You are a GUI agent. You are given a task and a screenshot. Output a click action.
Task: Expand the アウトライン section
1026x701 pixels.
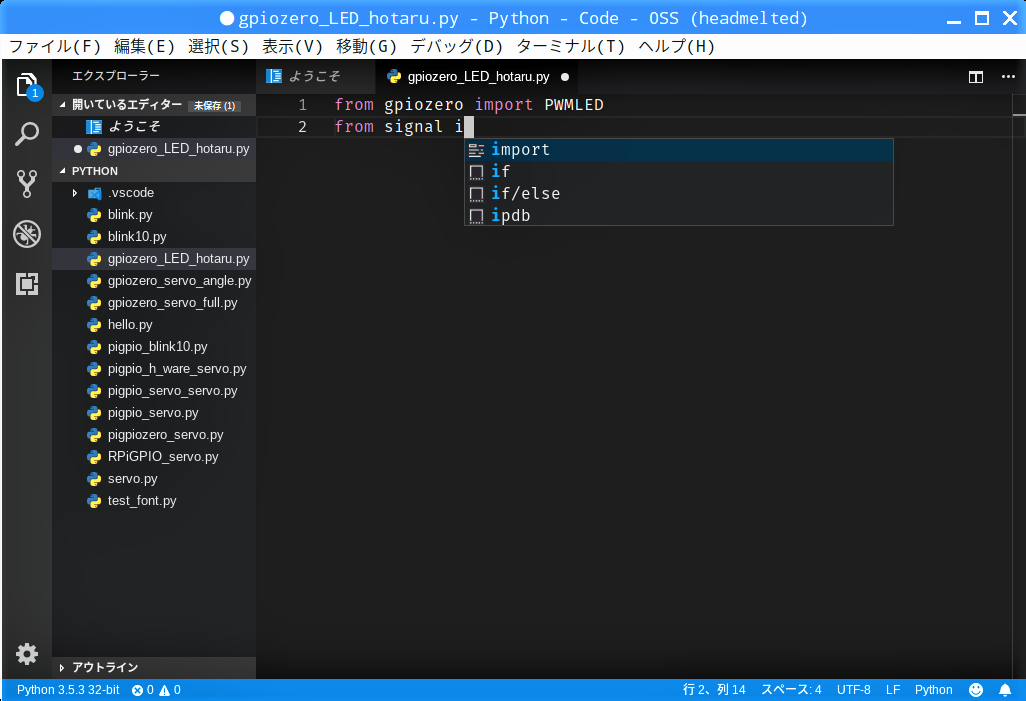(x=62, y=668)
